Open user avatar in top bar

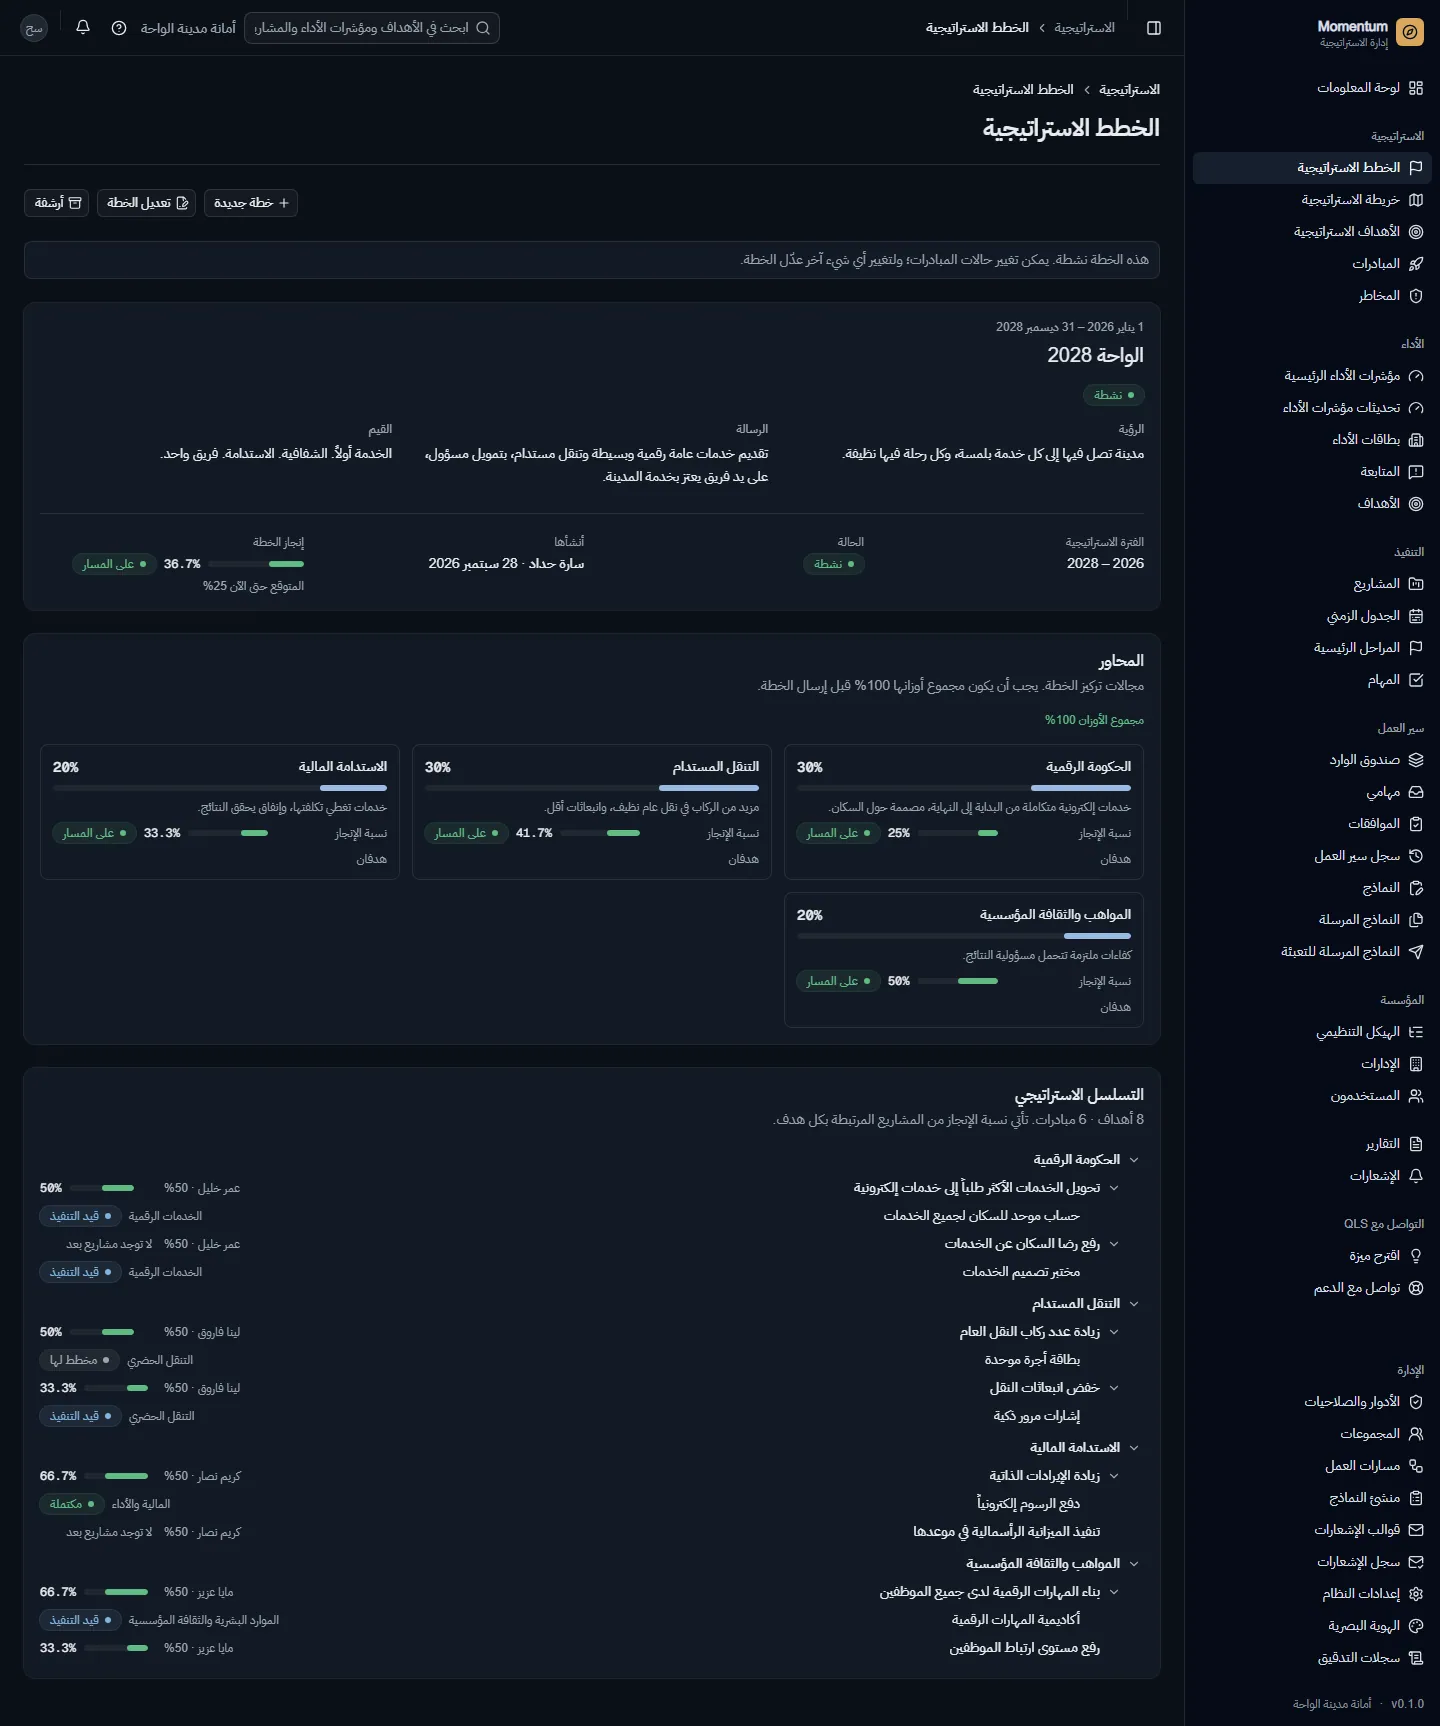pyautogui.click(x=34, y=28)
